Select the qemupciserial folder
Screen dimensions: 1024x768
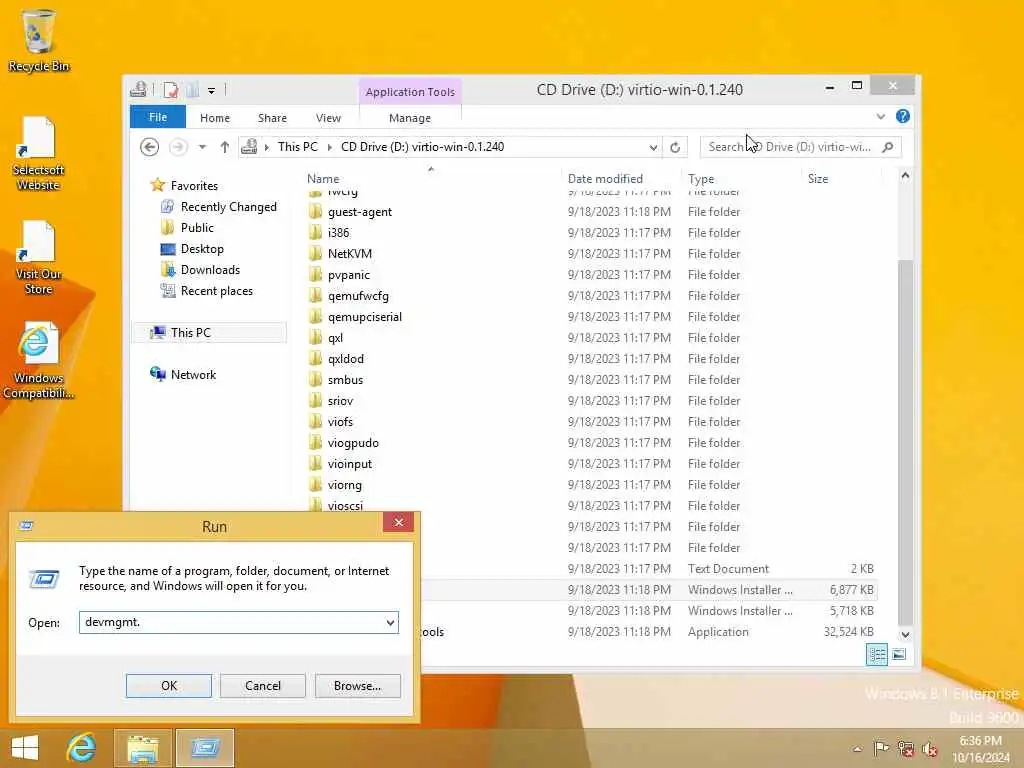364,317
